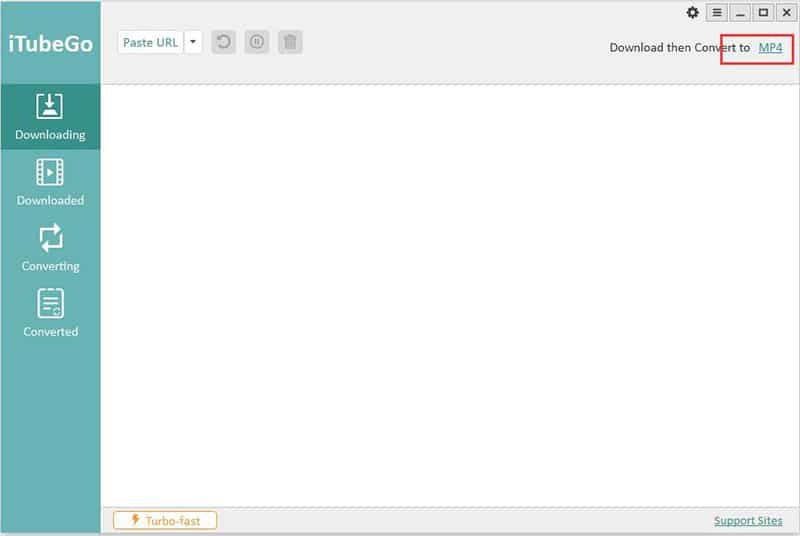Switch to the Converting tab
The height and width of the screenshot is (536, 800).
click(51, 248)
